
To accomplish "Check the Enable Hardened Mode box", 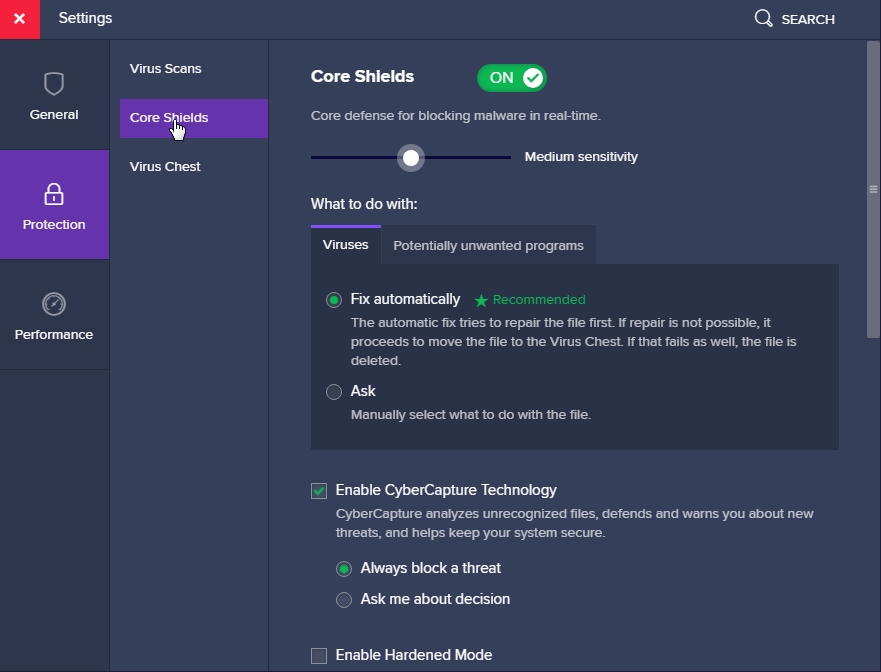I will 319,656.
